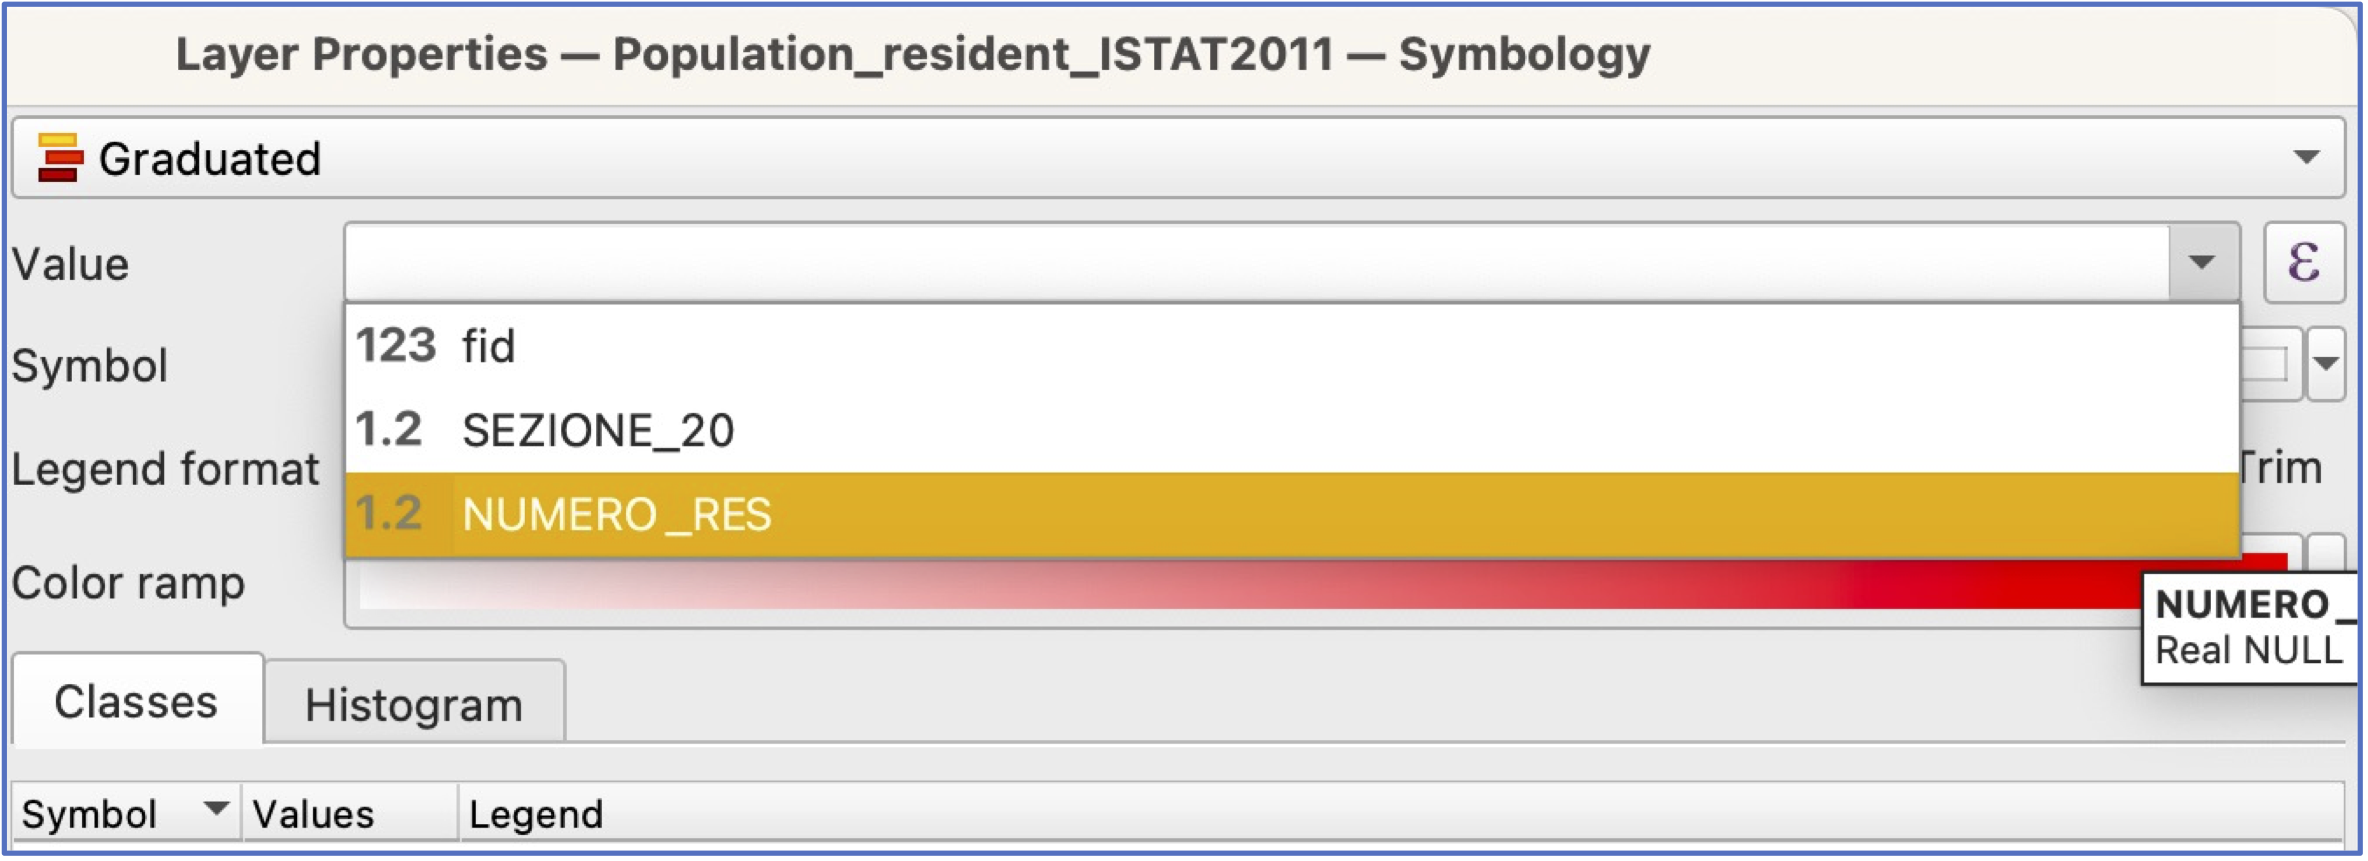
Task: Select the fid field option
Action: 1292,346
